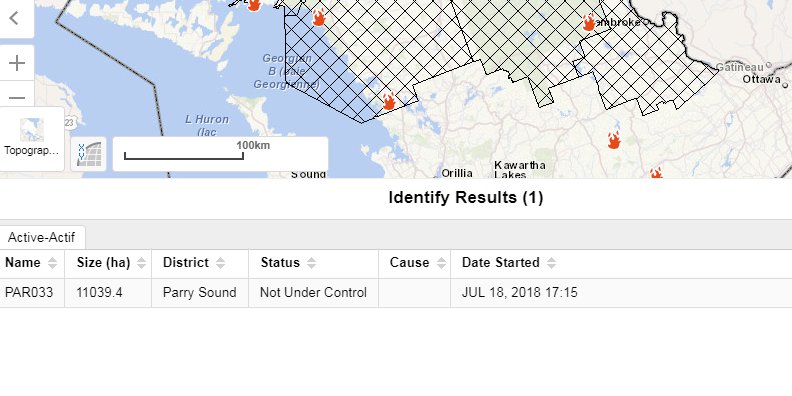The height and width of the screenshot is (396, 792).
Task: Click the fire icon on the hatched zone's shoreline edge
Action: pos(318,18)
